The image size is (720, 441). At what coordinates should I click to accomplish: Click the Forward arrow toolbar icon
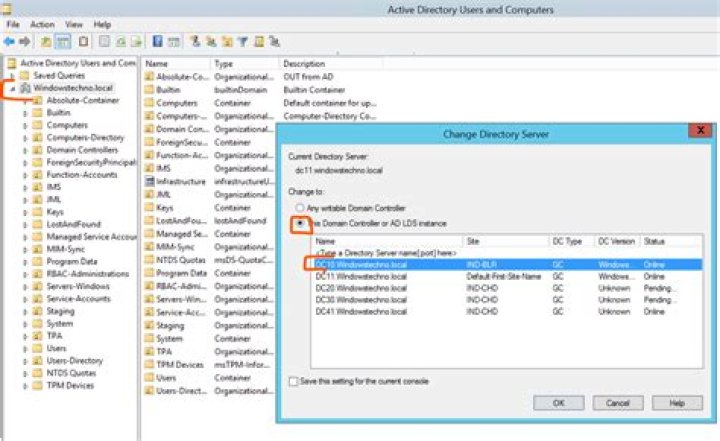[x=24, y=42]
